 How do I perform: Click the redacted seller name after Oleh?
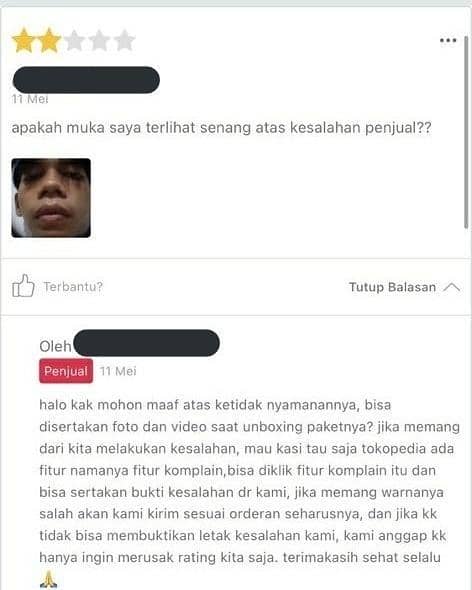coord(146,343)
